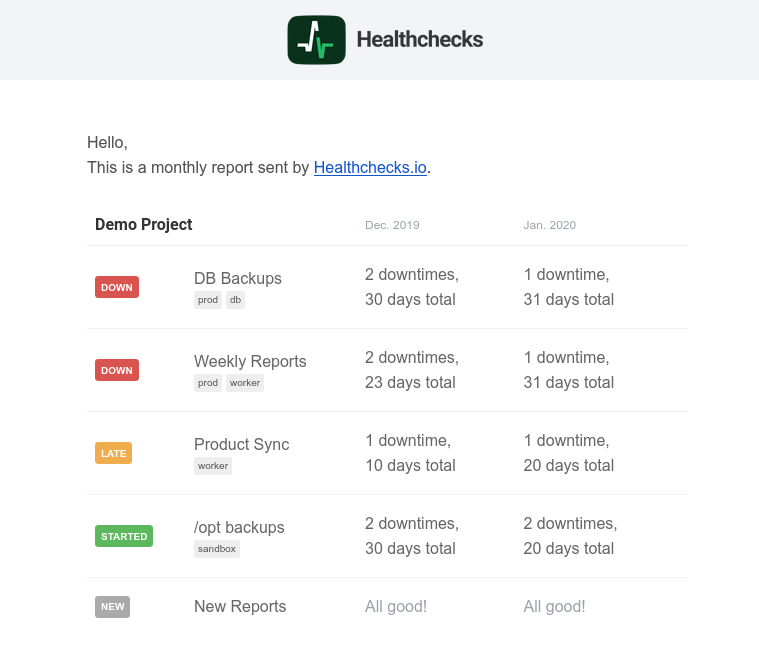759x664 pixels.
Task: Open the Product Sync check
Action: (x=241, y=444)
